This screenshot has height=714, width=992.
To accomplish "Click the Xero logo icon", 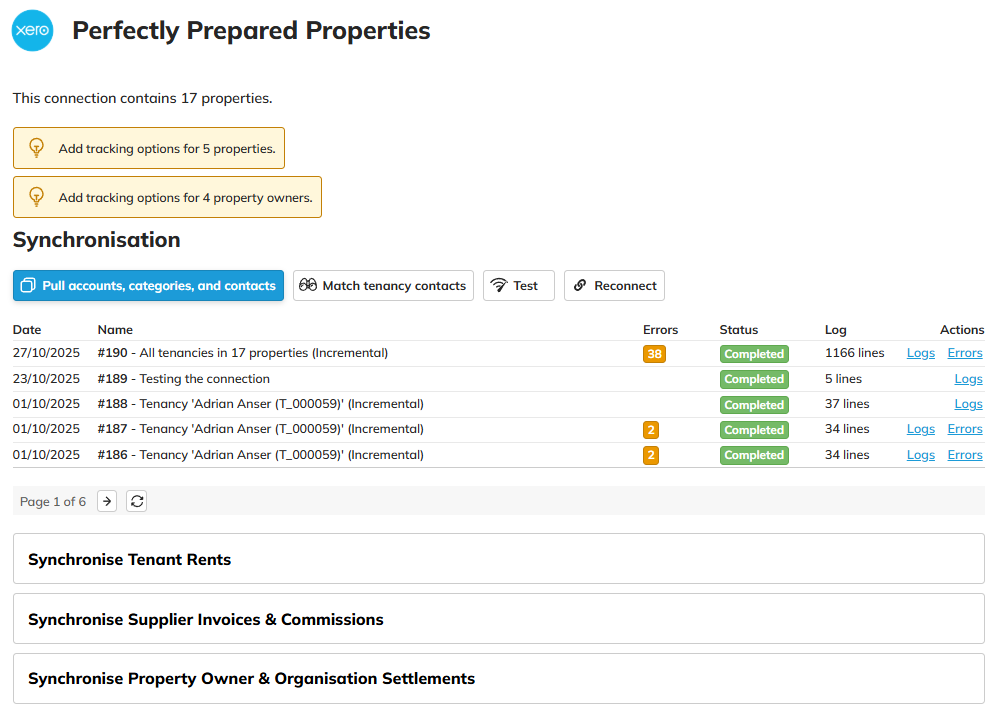I will tap(32, 31).
